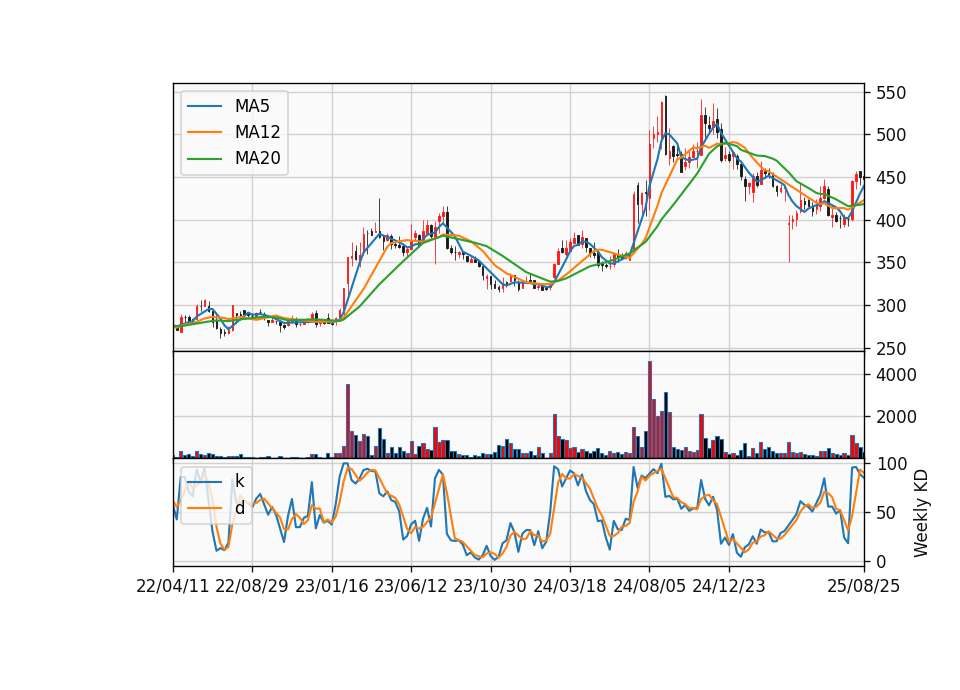Click the 250 price axis tick

click(x=891, y=348)
